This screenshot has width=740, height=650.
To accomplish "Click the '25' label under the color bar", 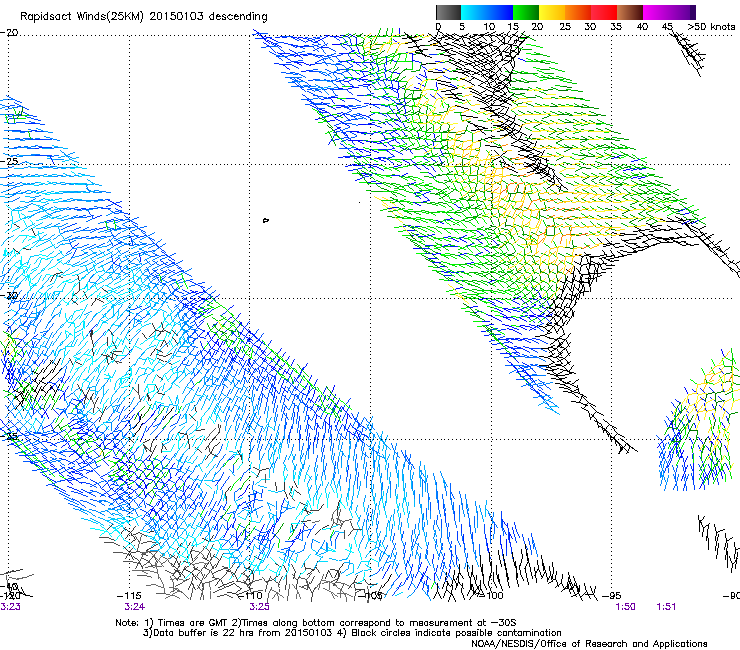I will [565, 27].
